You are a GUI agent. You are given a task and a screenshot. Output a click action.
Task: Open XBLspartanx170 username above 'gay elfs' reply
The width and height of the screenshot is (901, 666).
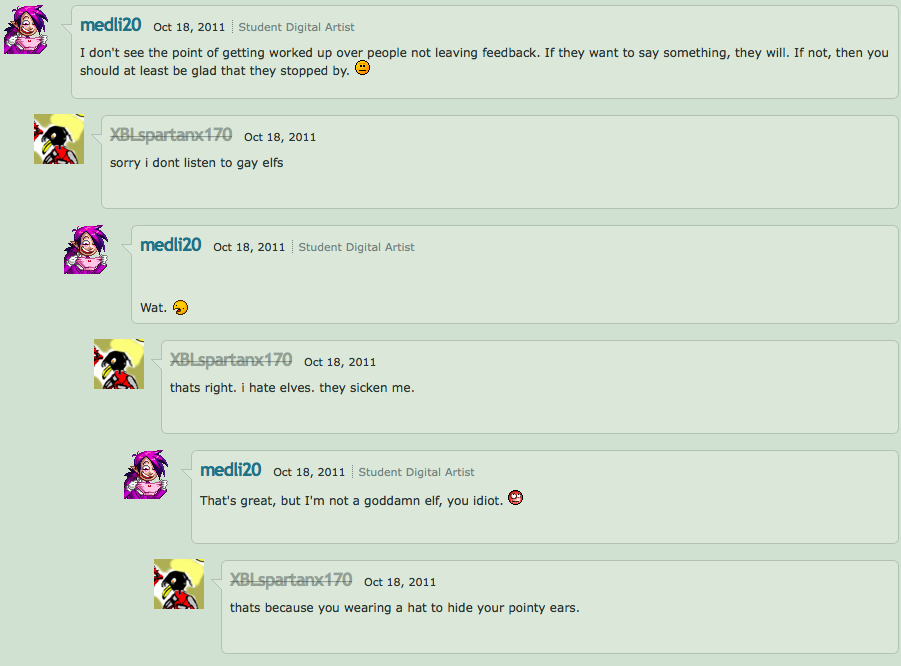(x=171, y=135)
